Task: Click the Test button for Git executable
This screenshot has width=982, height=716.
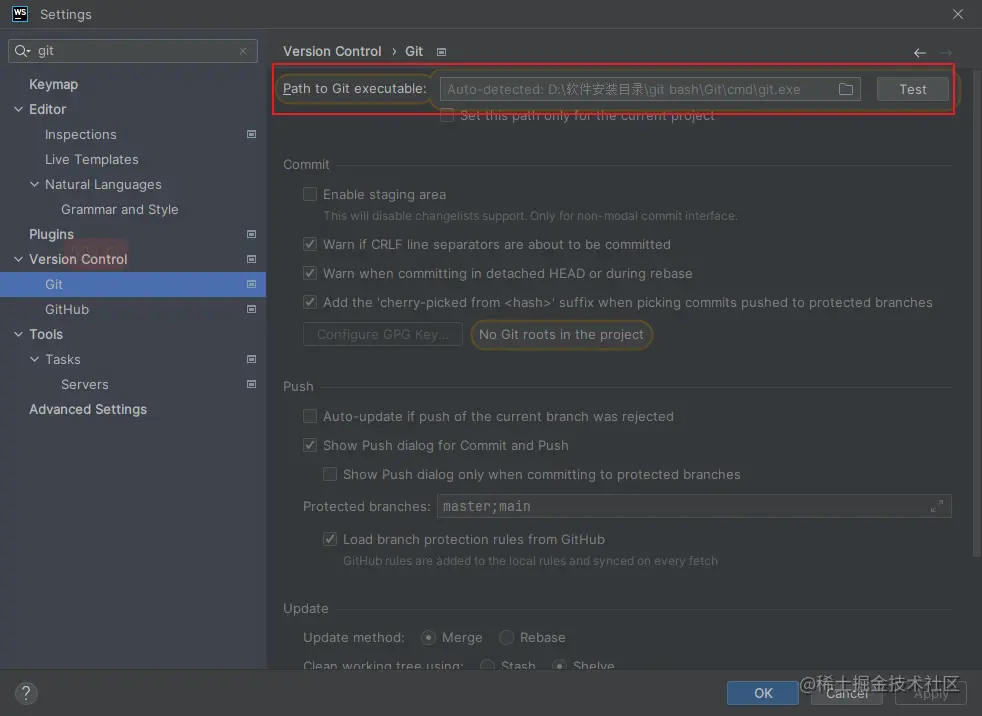Action: point(912,89)
